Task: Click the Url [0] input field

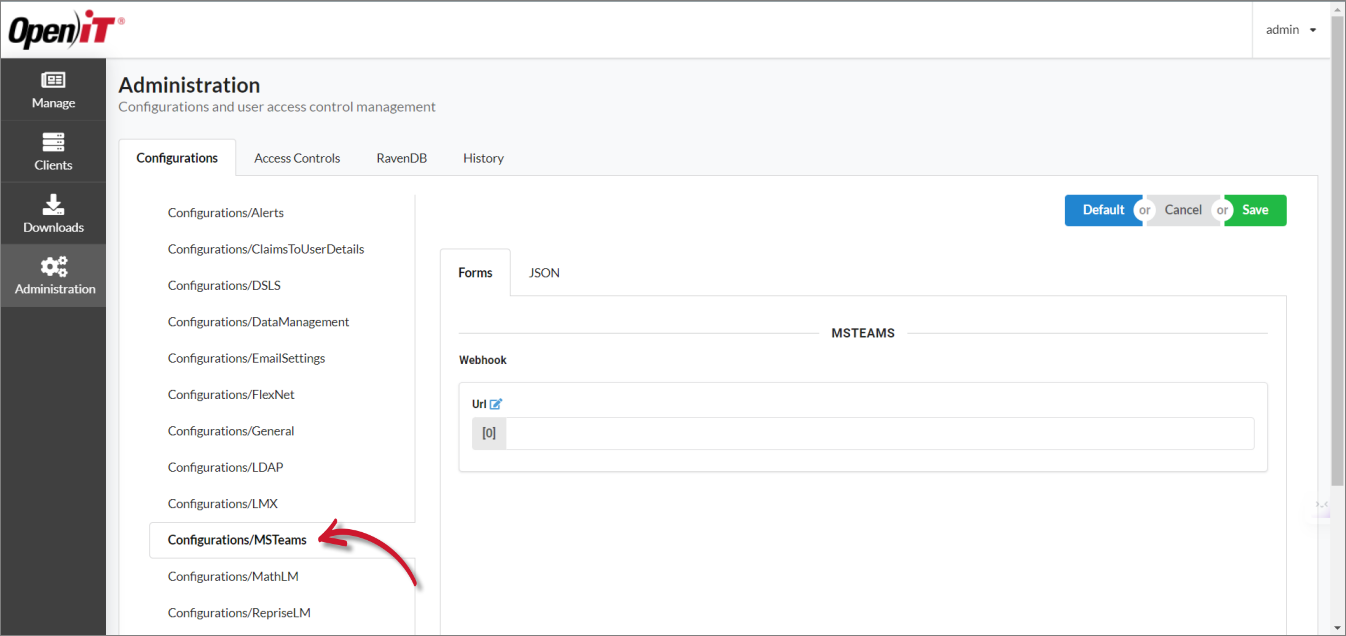Action: [x=880, y=433]
